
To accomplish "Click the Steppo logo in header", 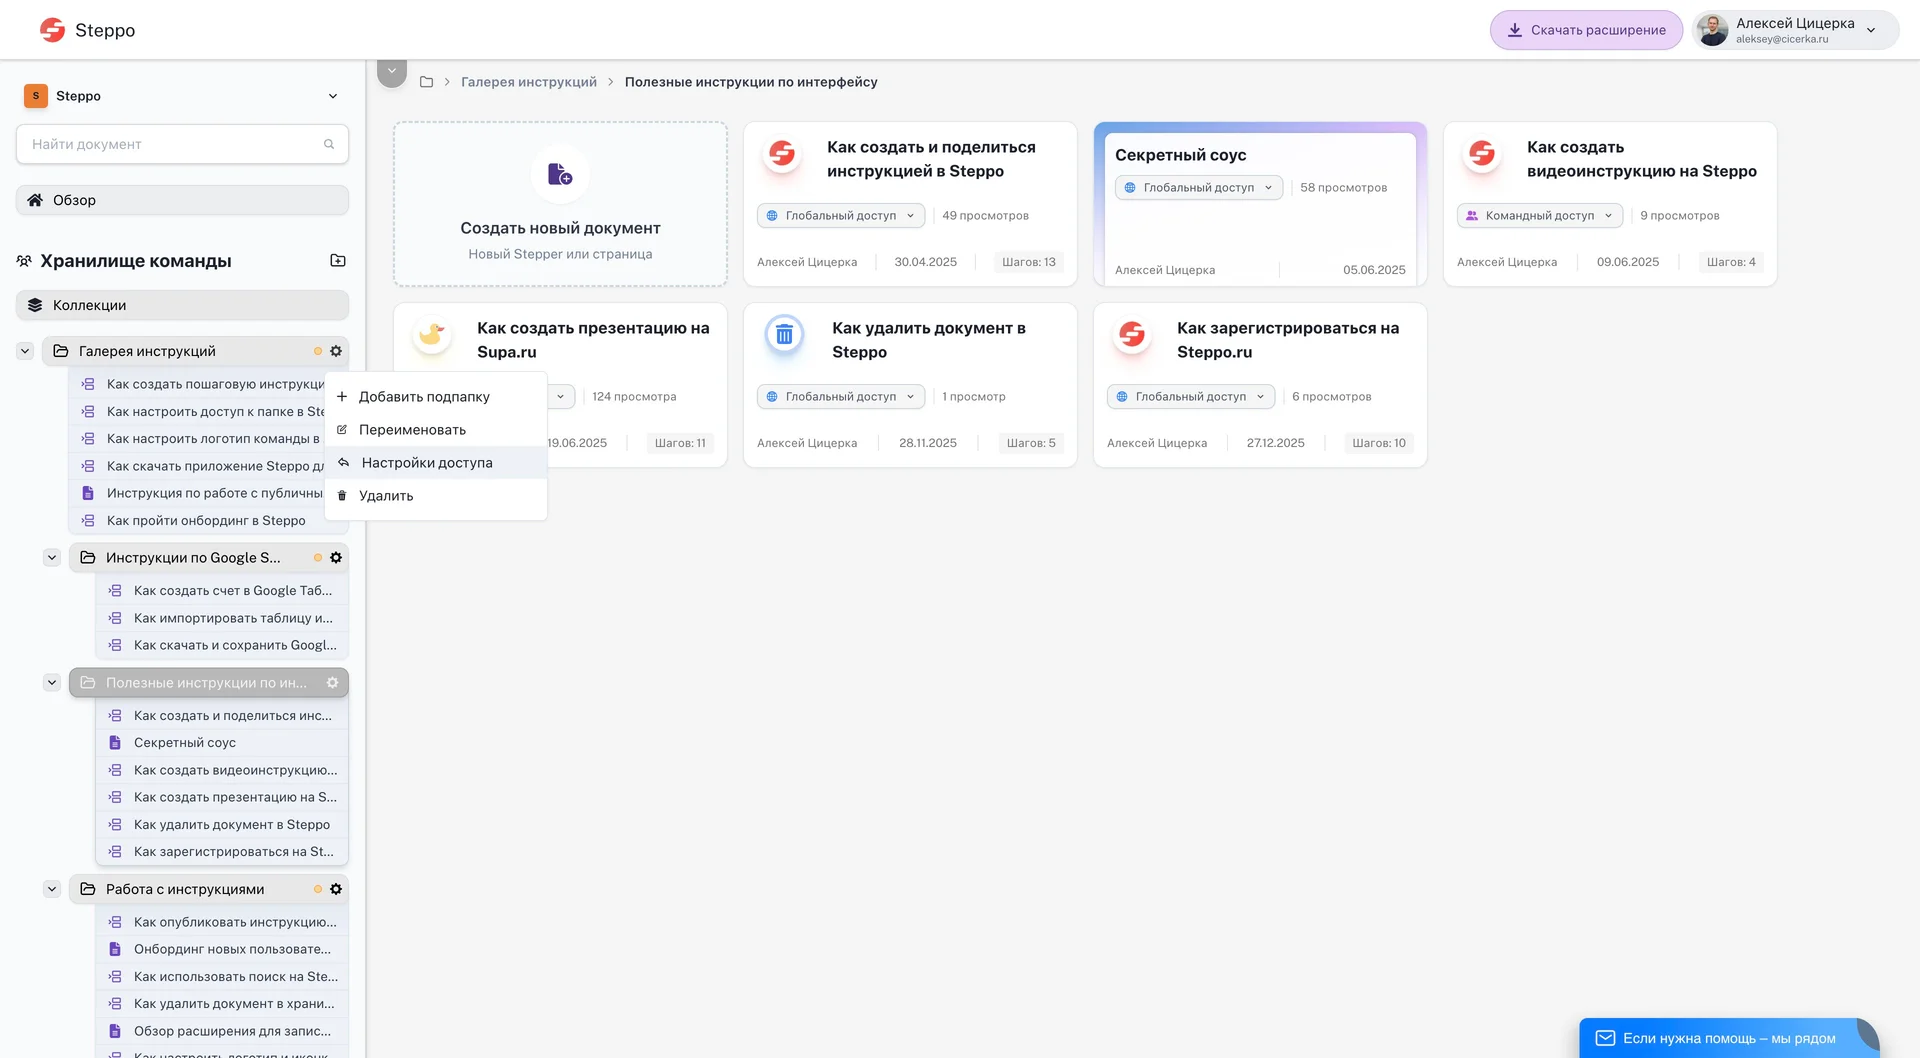I will coord(87,30).
